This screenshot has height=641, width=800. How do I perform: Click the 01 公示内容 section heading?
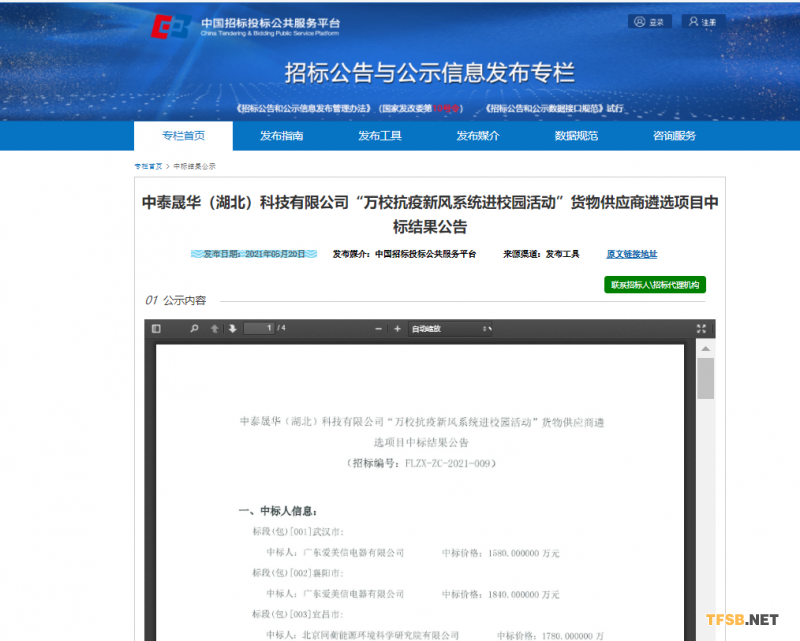click(x=176, y=300)
